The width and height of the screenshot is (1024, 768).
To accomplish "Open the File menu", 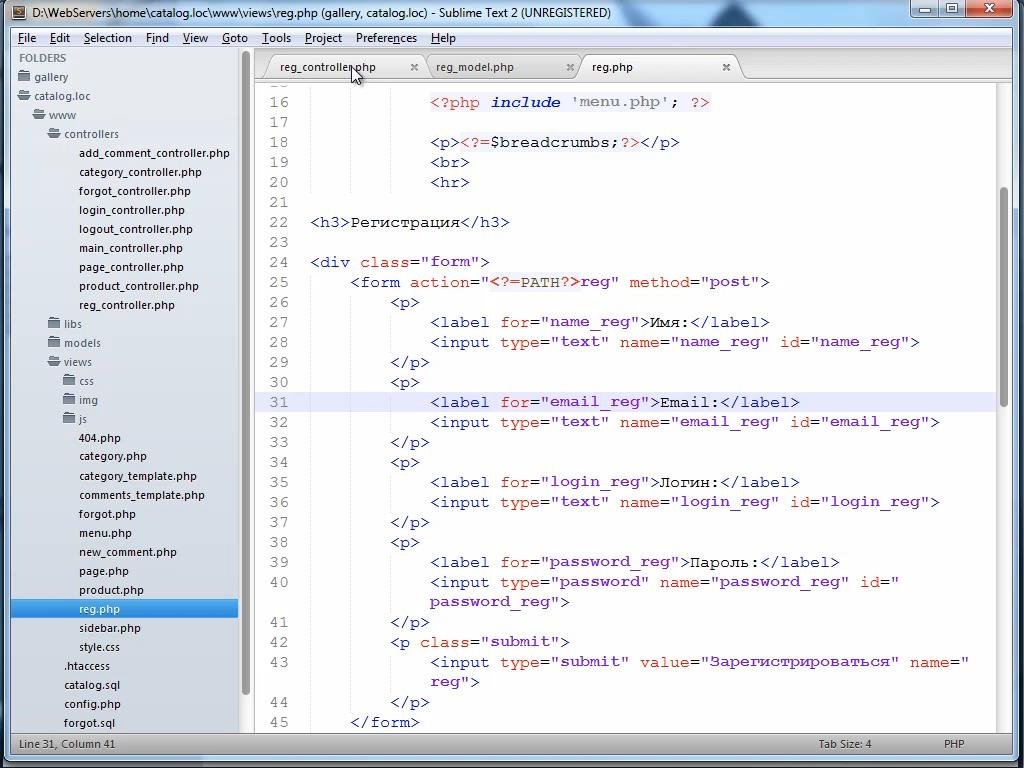I will [x=27, y=38].
